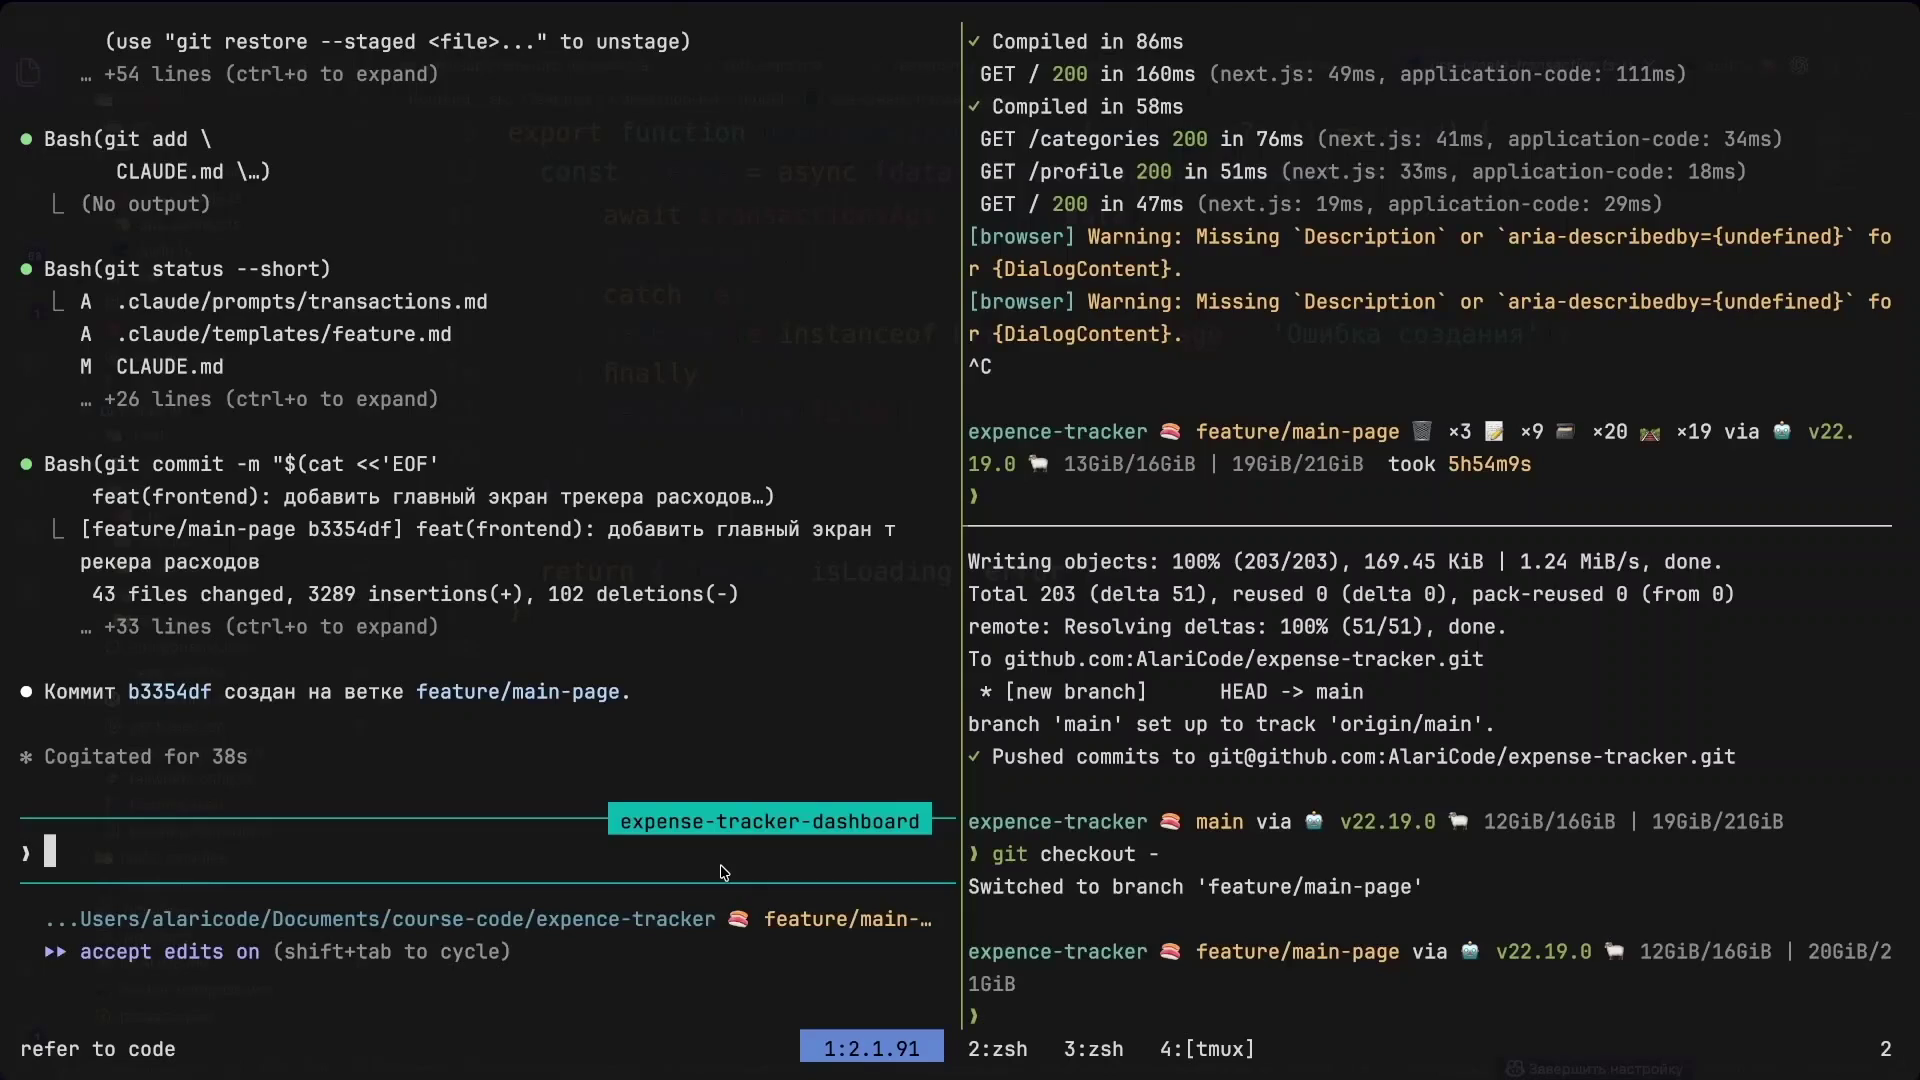The image size is (1920, 1080).
Task: Click the white bullet beside Коммит b3354df
Action: point(26,691)
